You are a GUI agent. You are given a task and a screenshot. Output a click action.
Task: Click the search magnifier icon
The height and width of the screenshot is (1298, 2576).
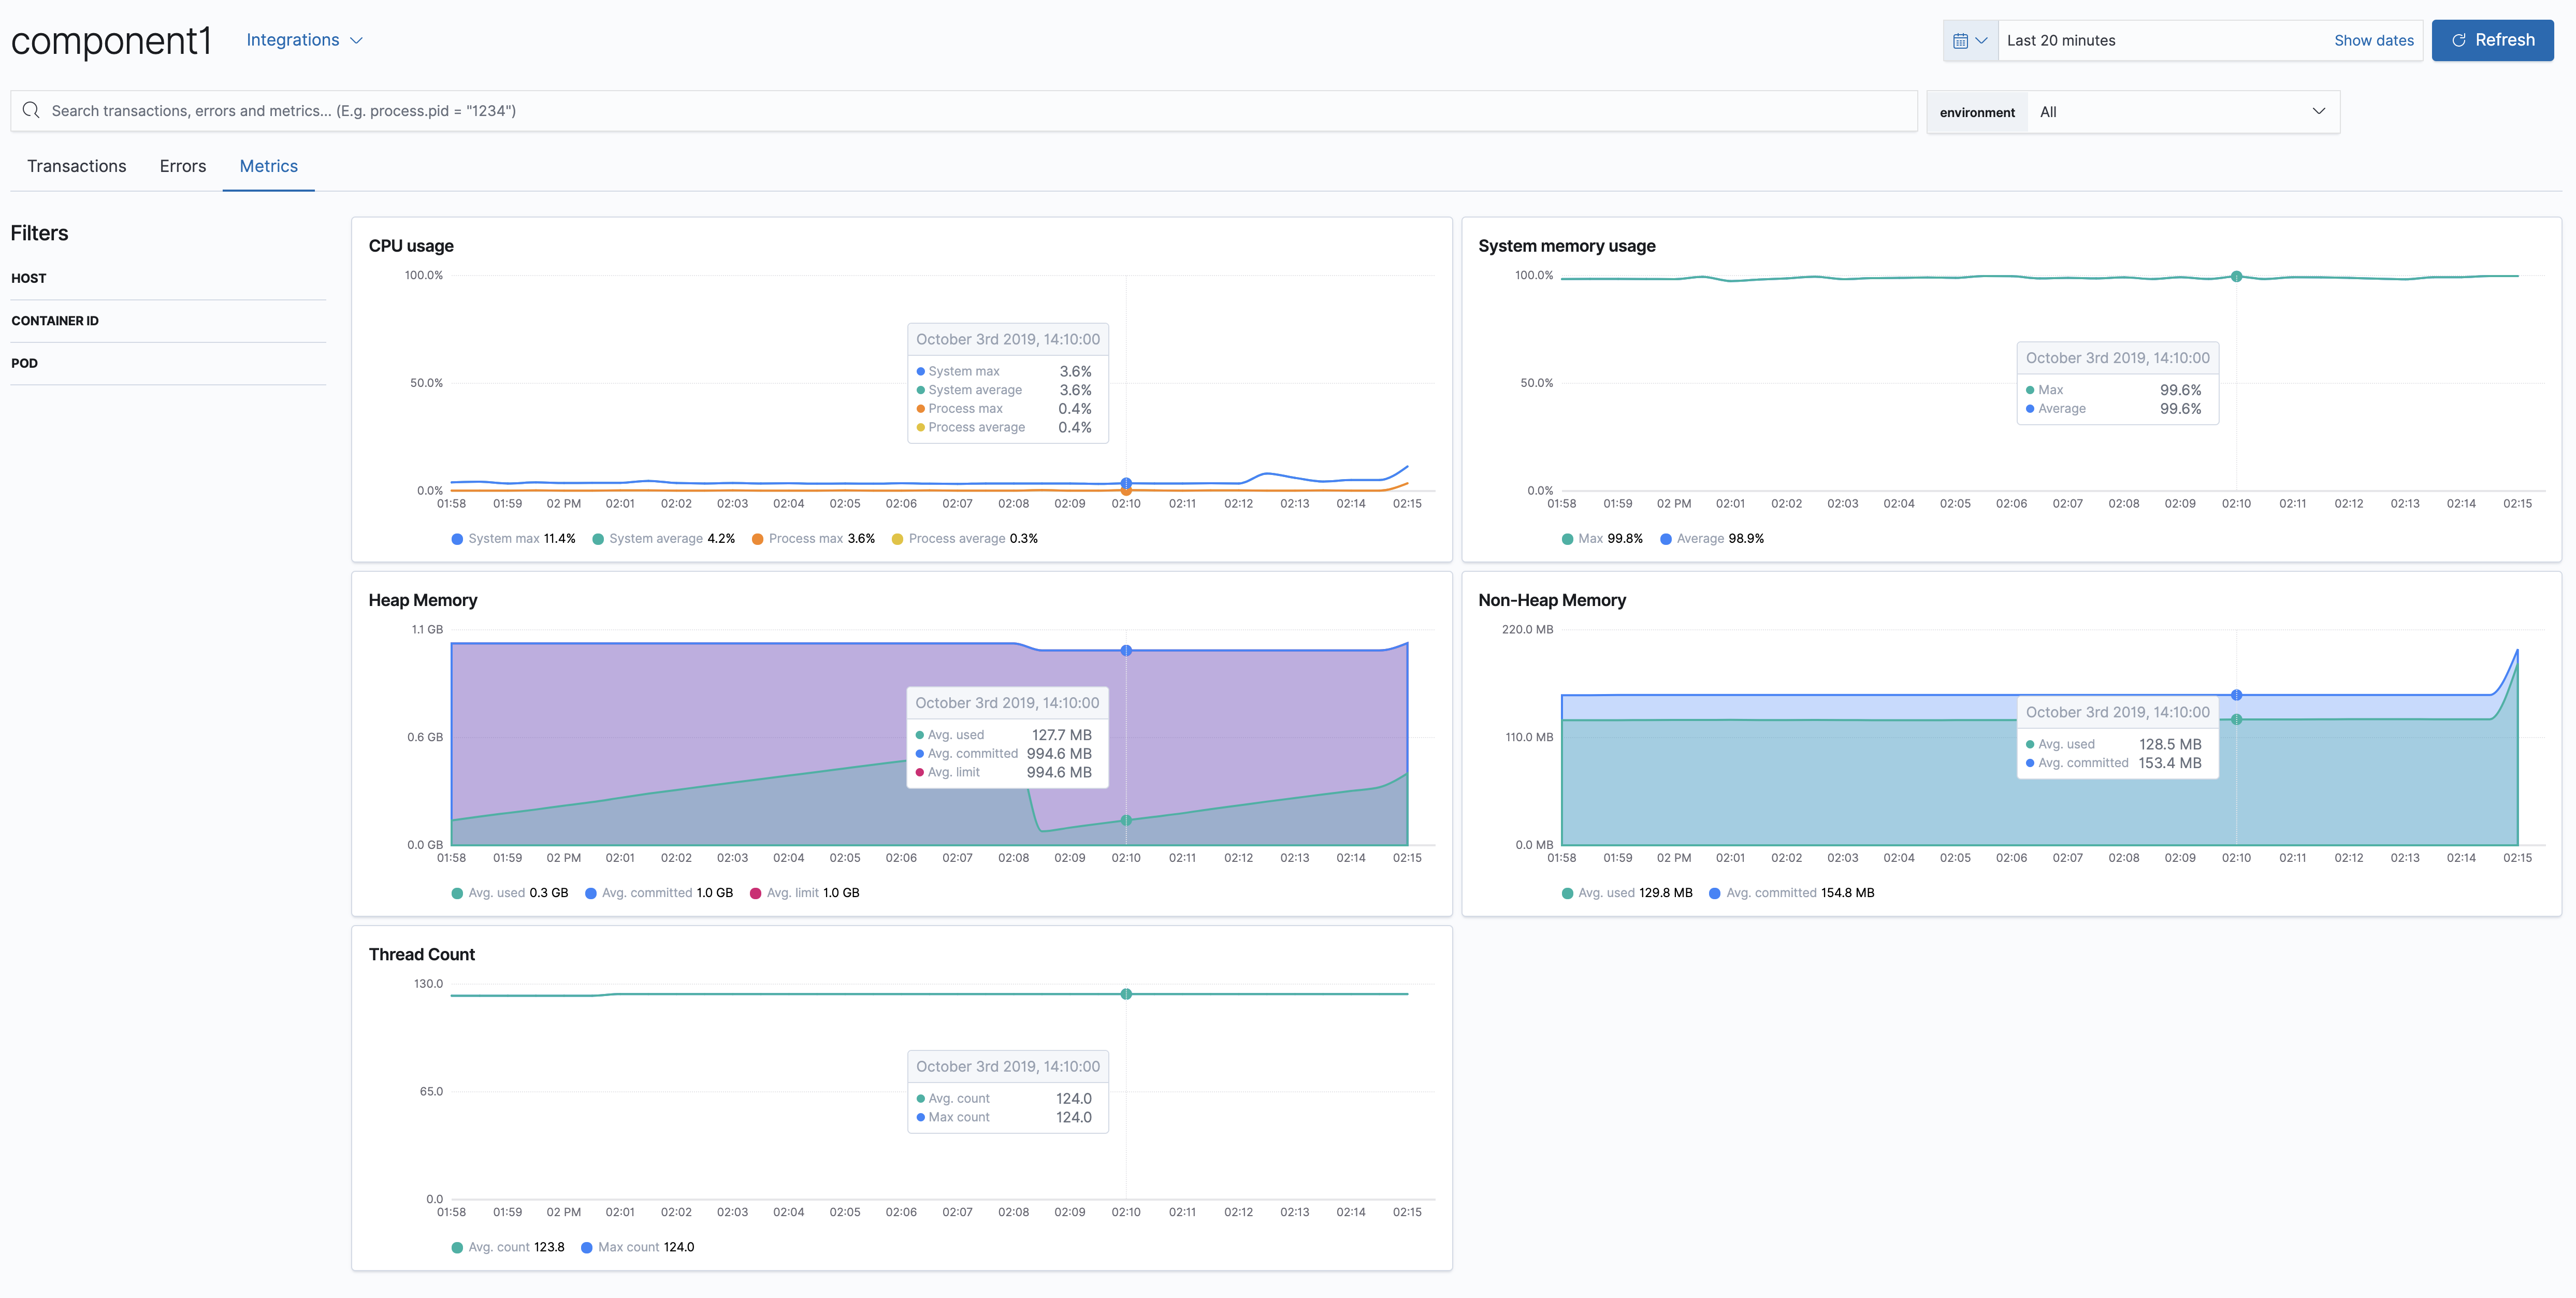(x=31, y=110)
